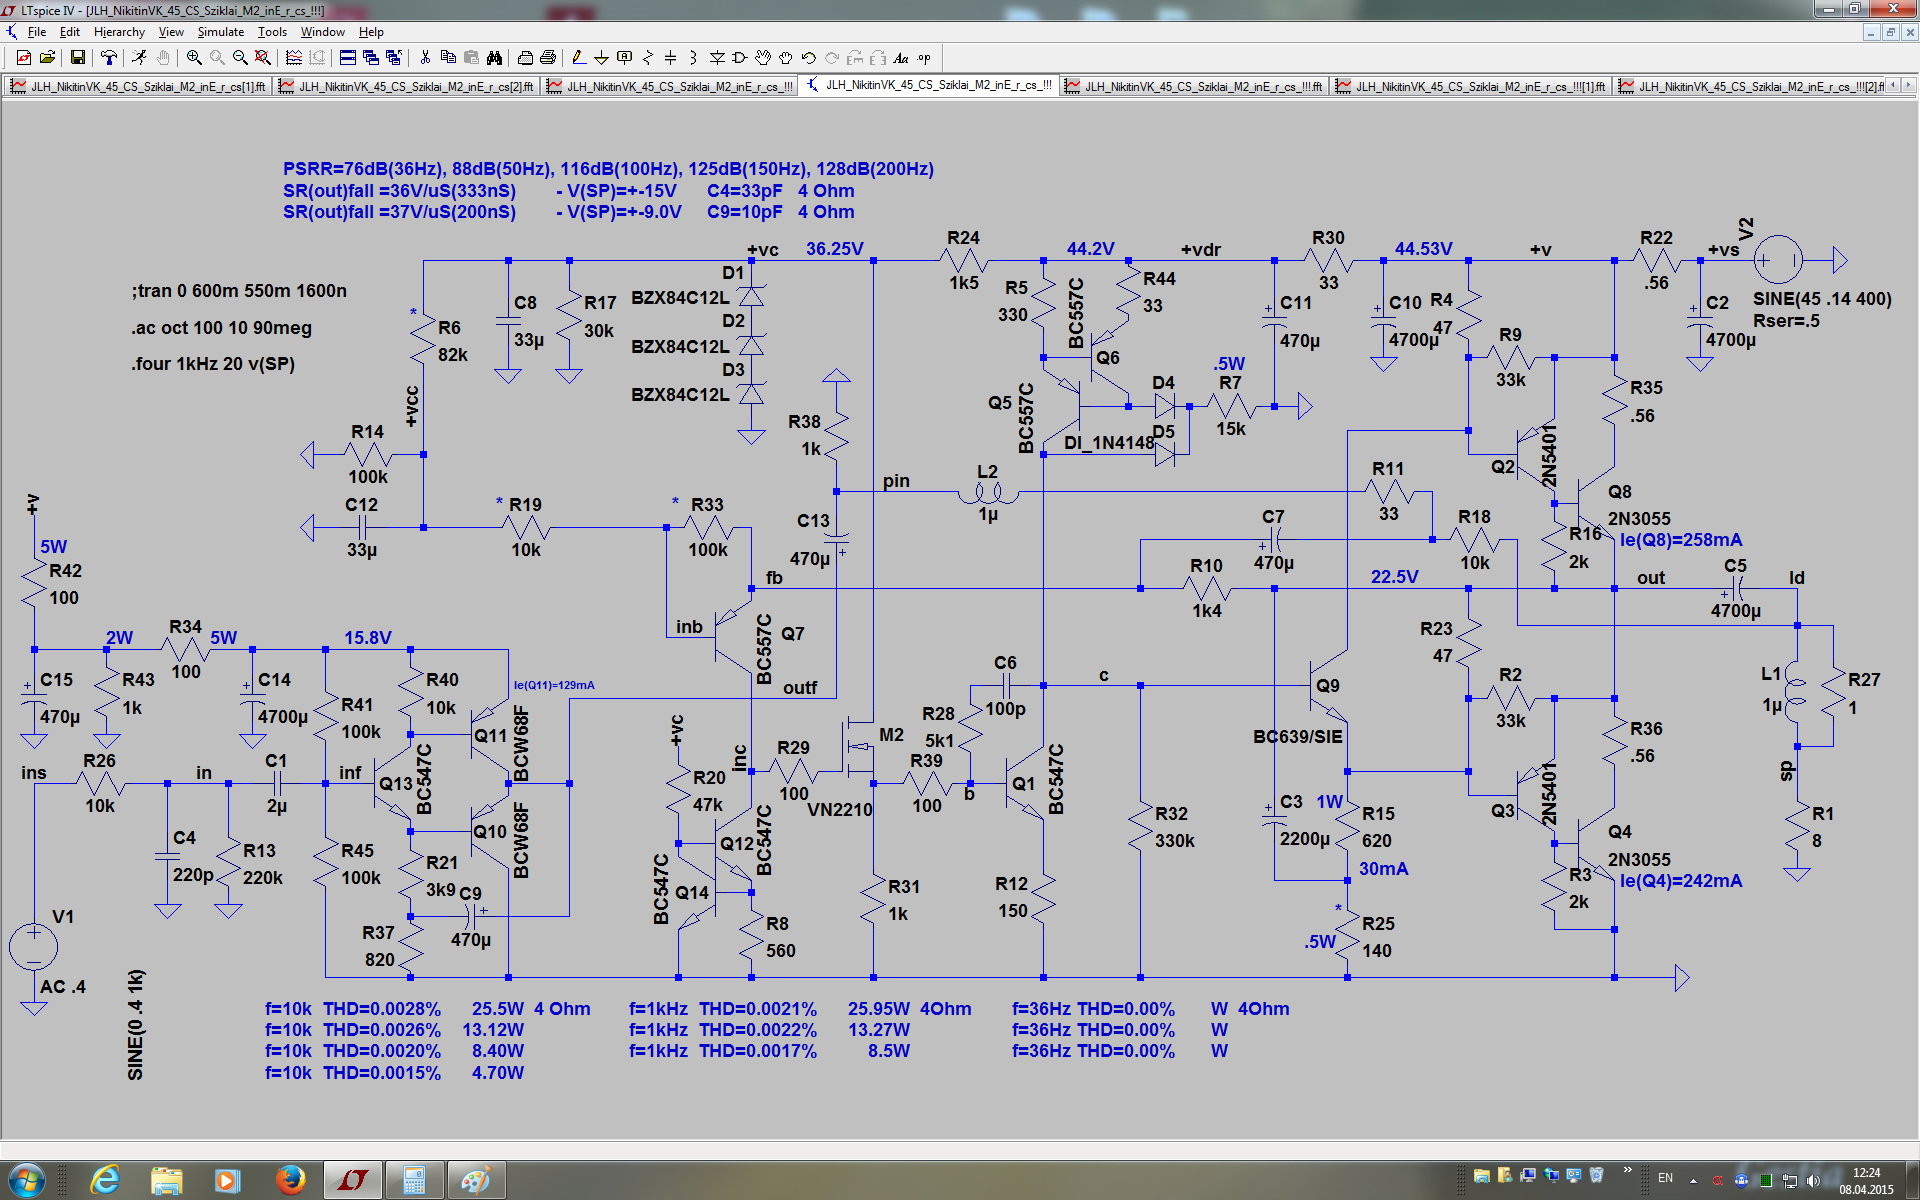Zoom to fit with the crossed magnifier
The image size is (1920, 1200).
(x=262, y=58)
